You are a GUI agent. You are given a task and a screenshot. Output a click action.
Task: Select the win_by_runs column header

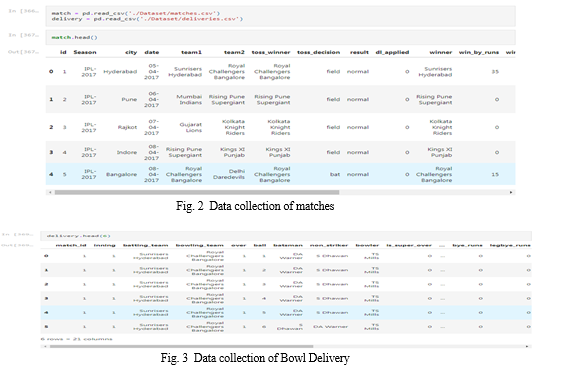point(479,53)
